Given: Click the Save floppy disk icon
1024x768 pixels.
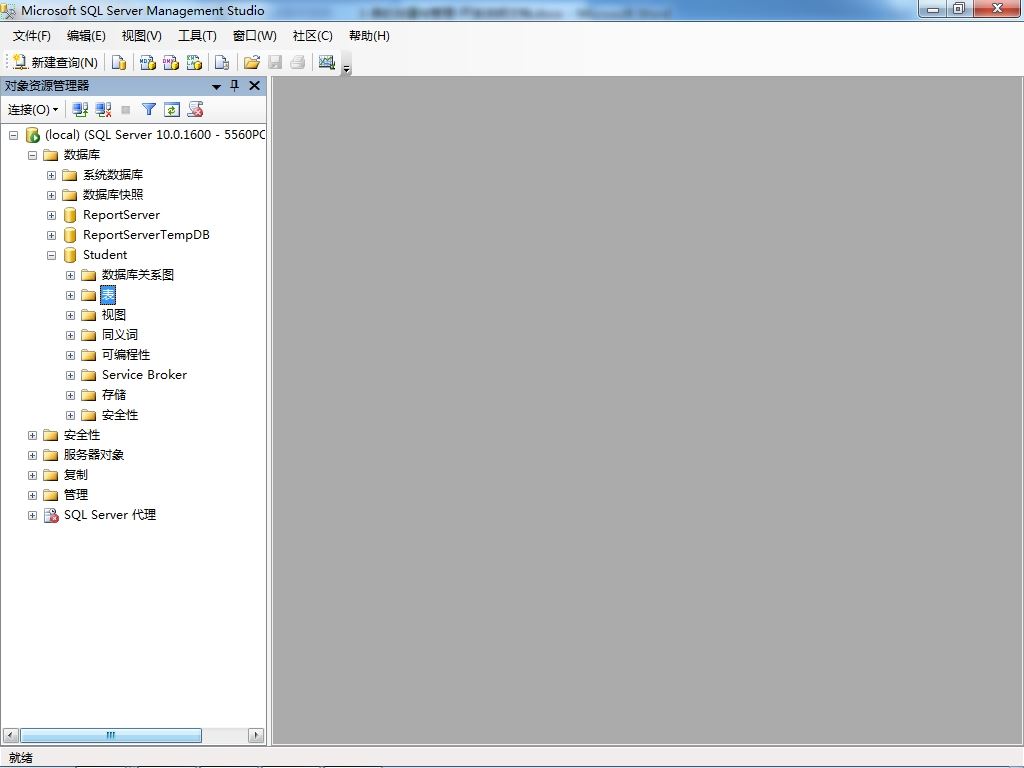Looking at the screenshot, I should [x=275, y=62].
